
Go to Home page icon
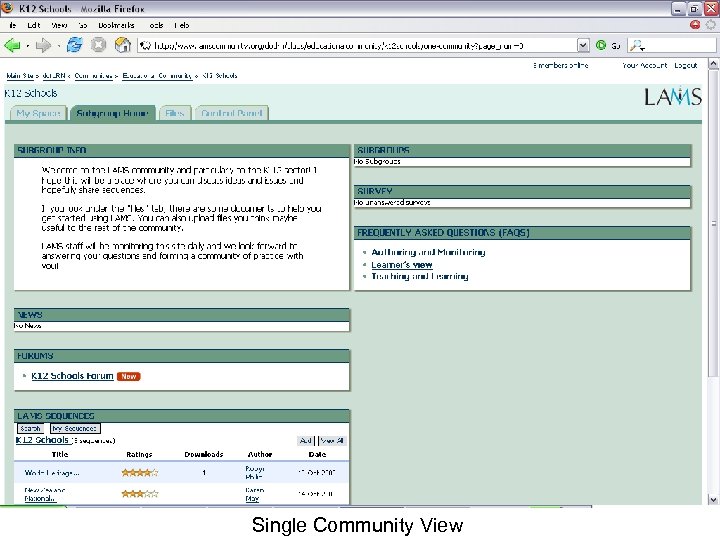122,45
